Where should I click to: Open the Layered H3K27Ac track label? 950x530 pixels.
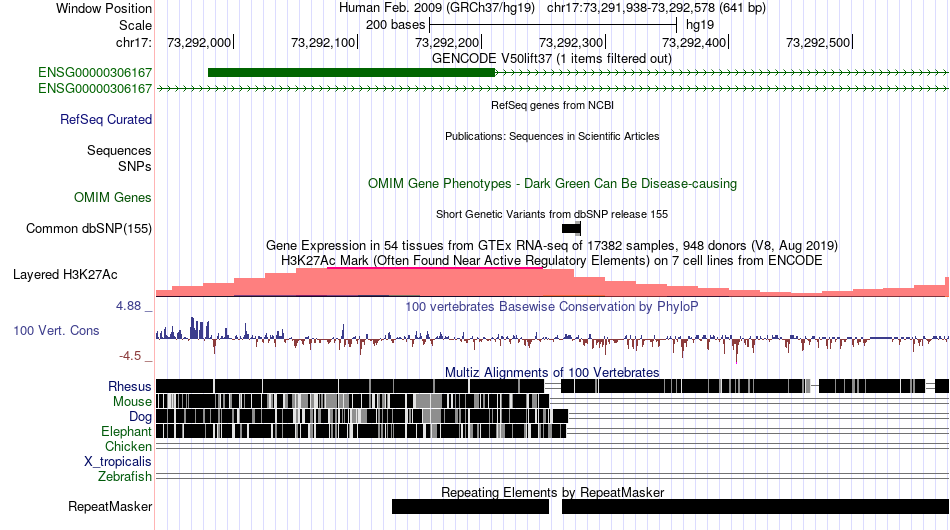pos(65,274)
